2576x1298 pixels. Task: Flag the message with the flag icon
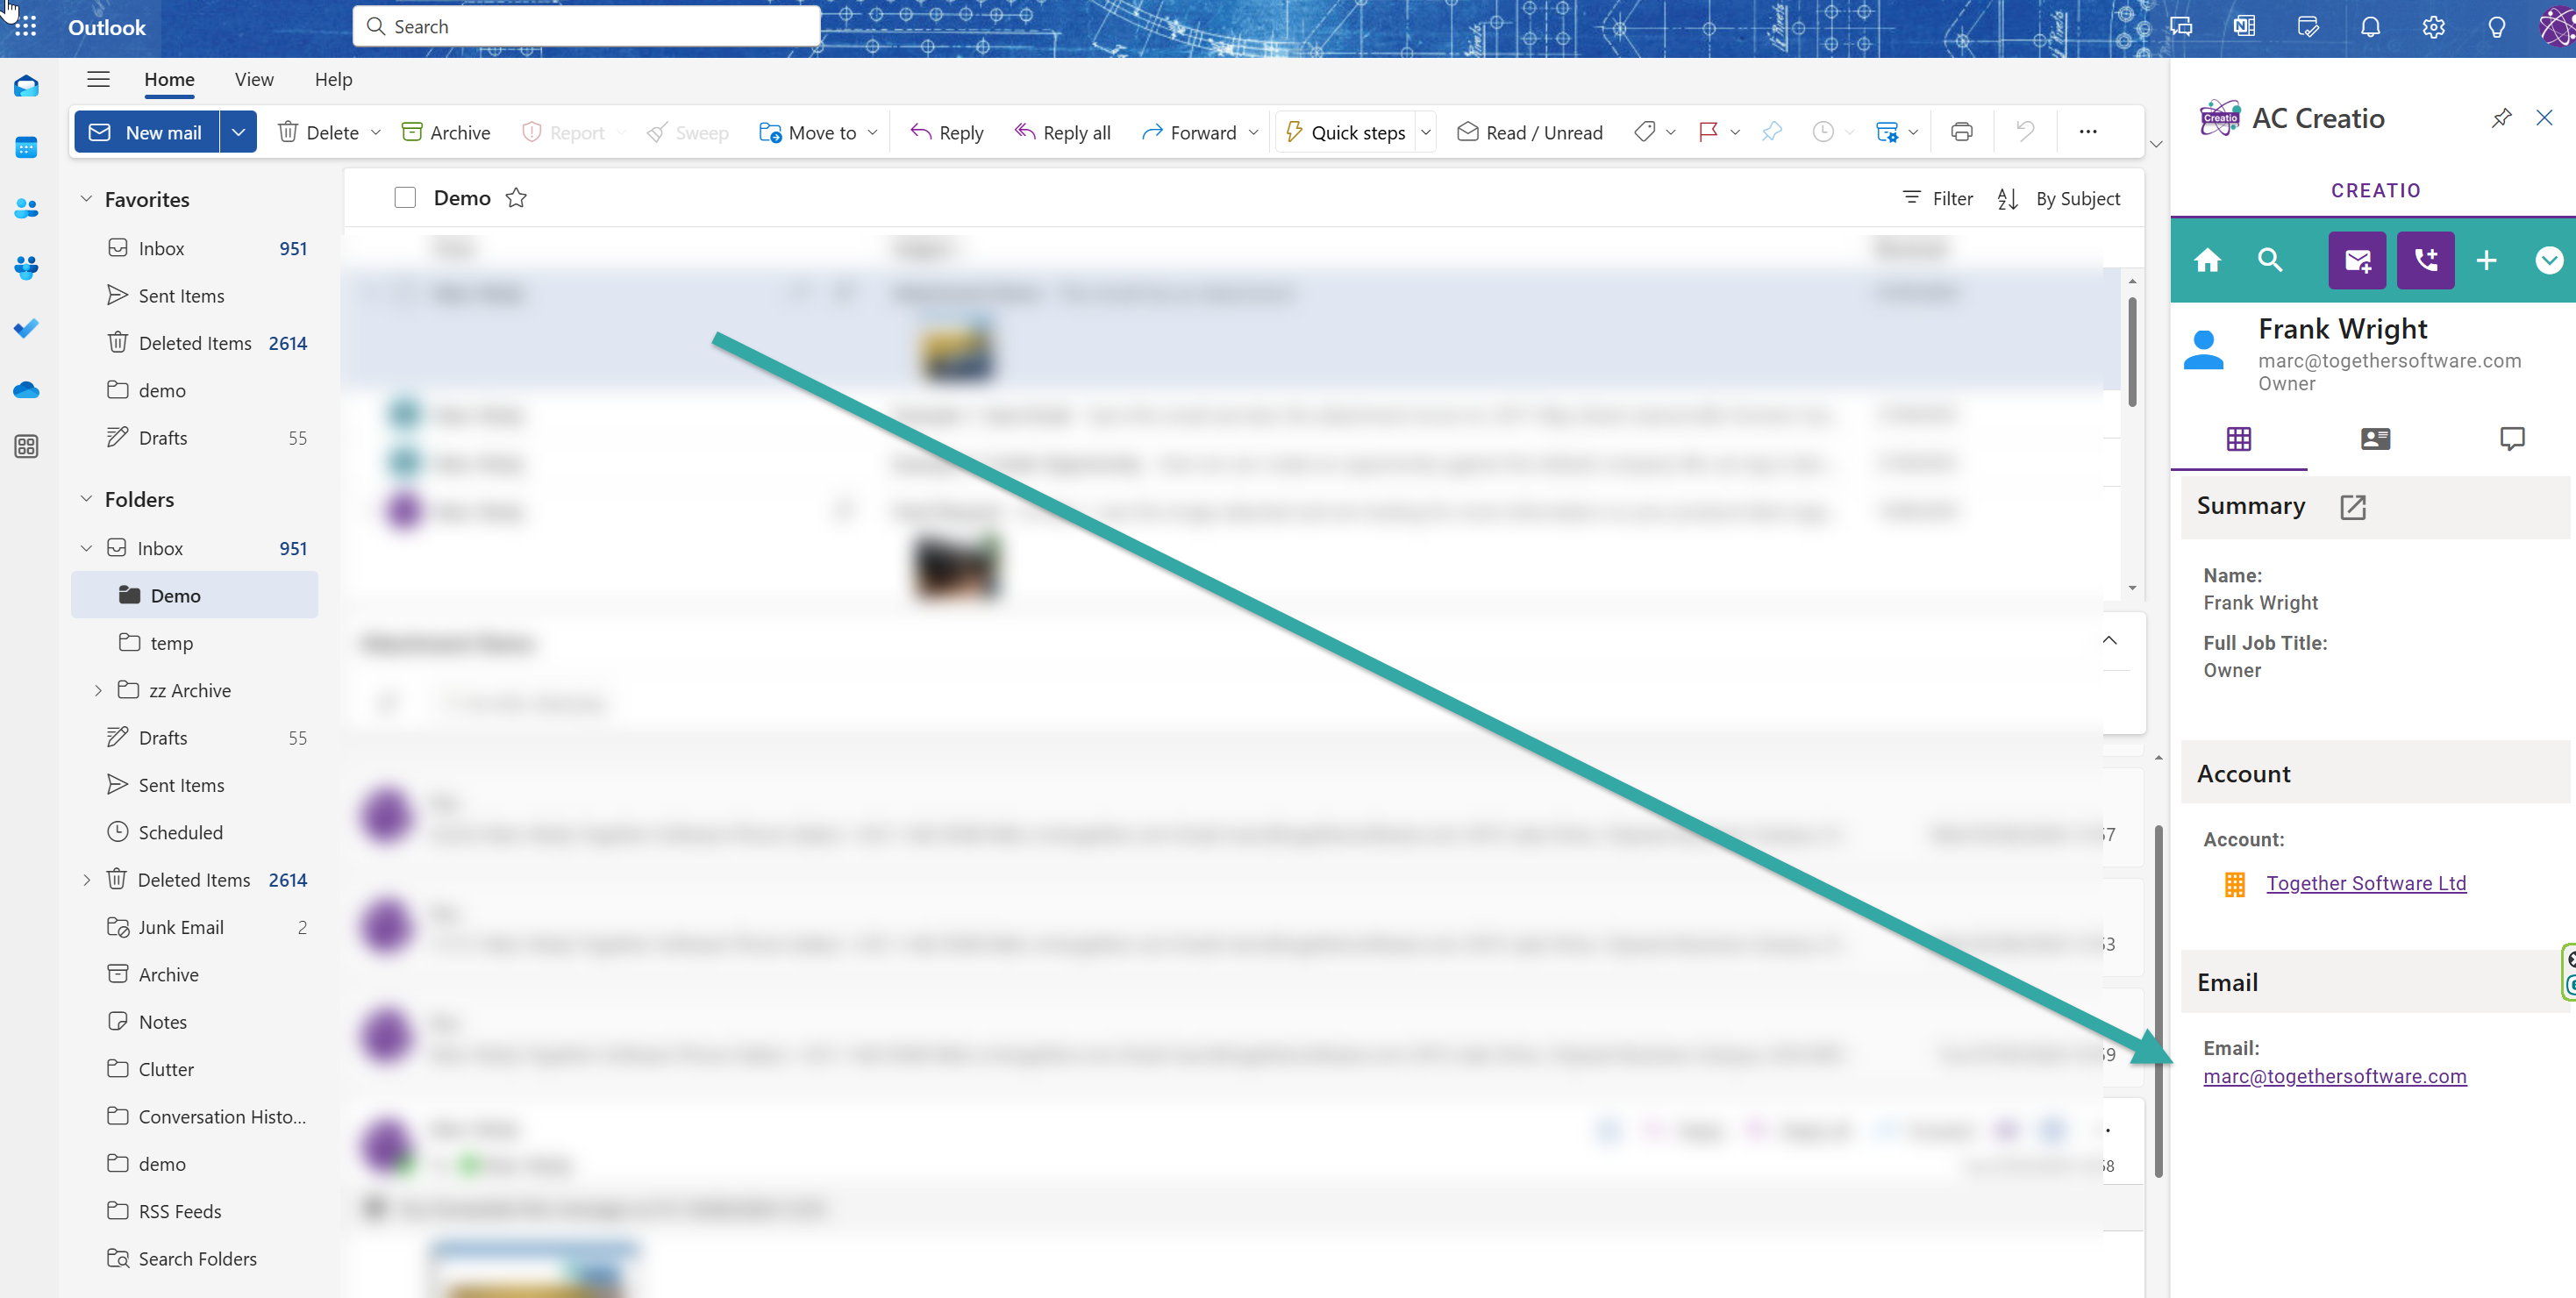(1707, 132)
